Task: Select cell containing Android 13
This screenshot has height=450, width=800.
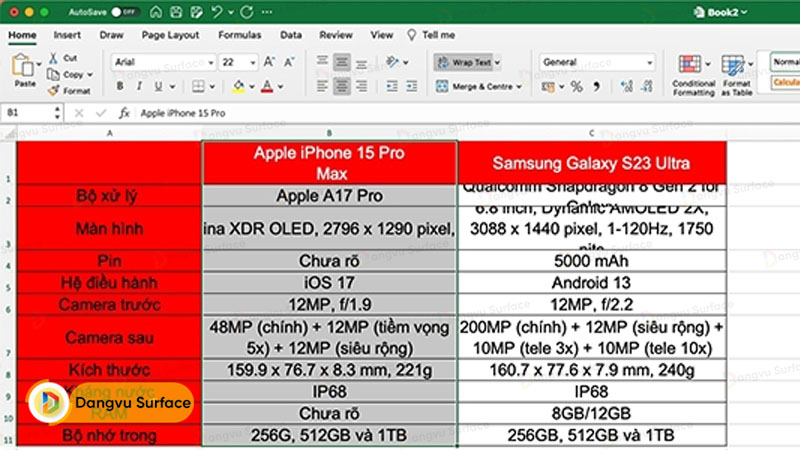Action: 591,282
